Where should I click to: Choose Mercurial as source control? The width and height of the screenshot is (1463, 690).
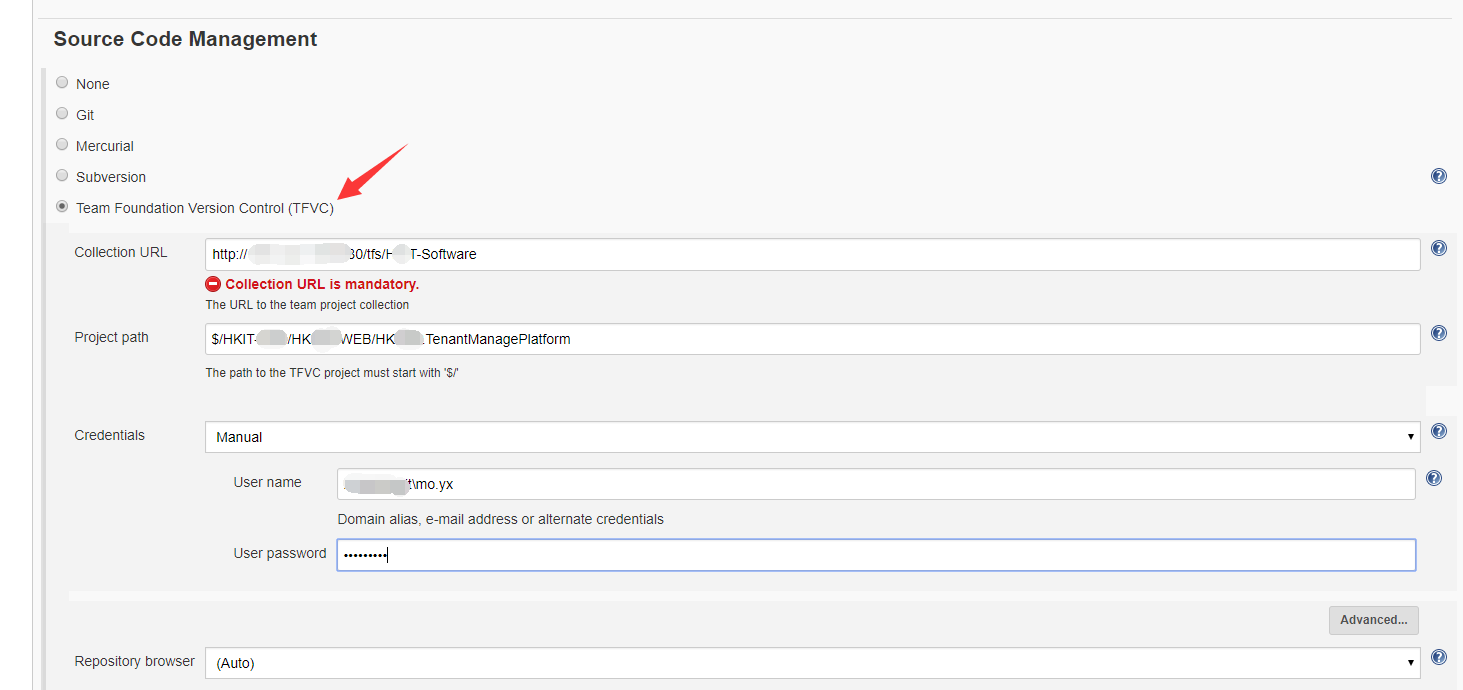62,145
